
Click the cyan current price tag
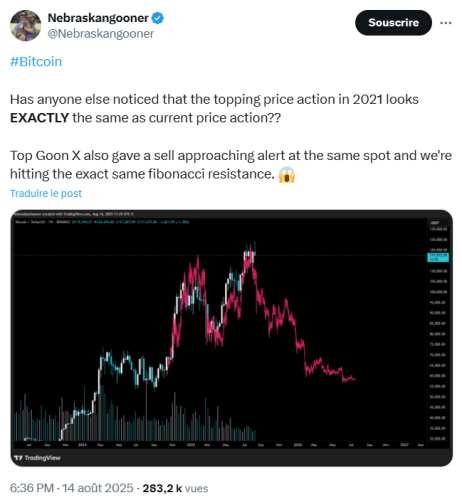pos(438,257)
